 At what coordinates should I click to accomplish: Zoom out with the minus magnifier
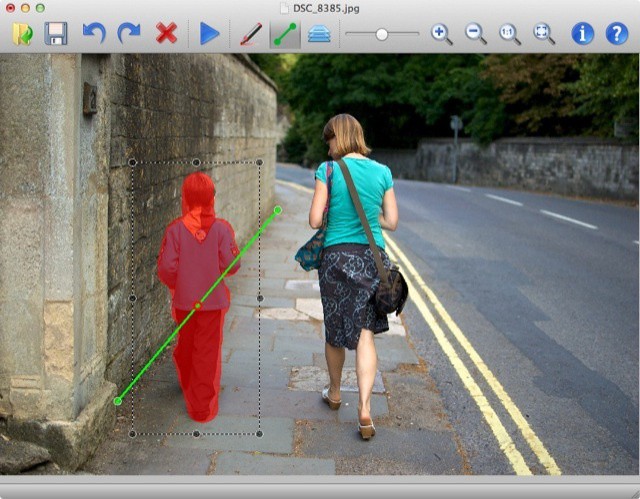point(476,34)
